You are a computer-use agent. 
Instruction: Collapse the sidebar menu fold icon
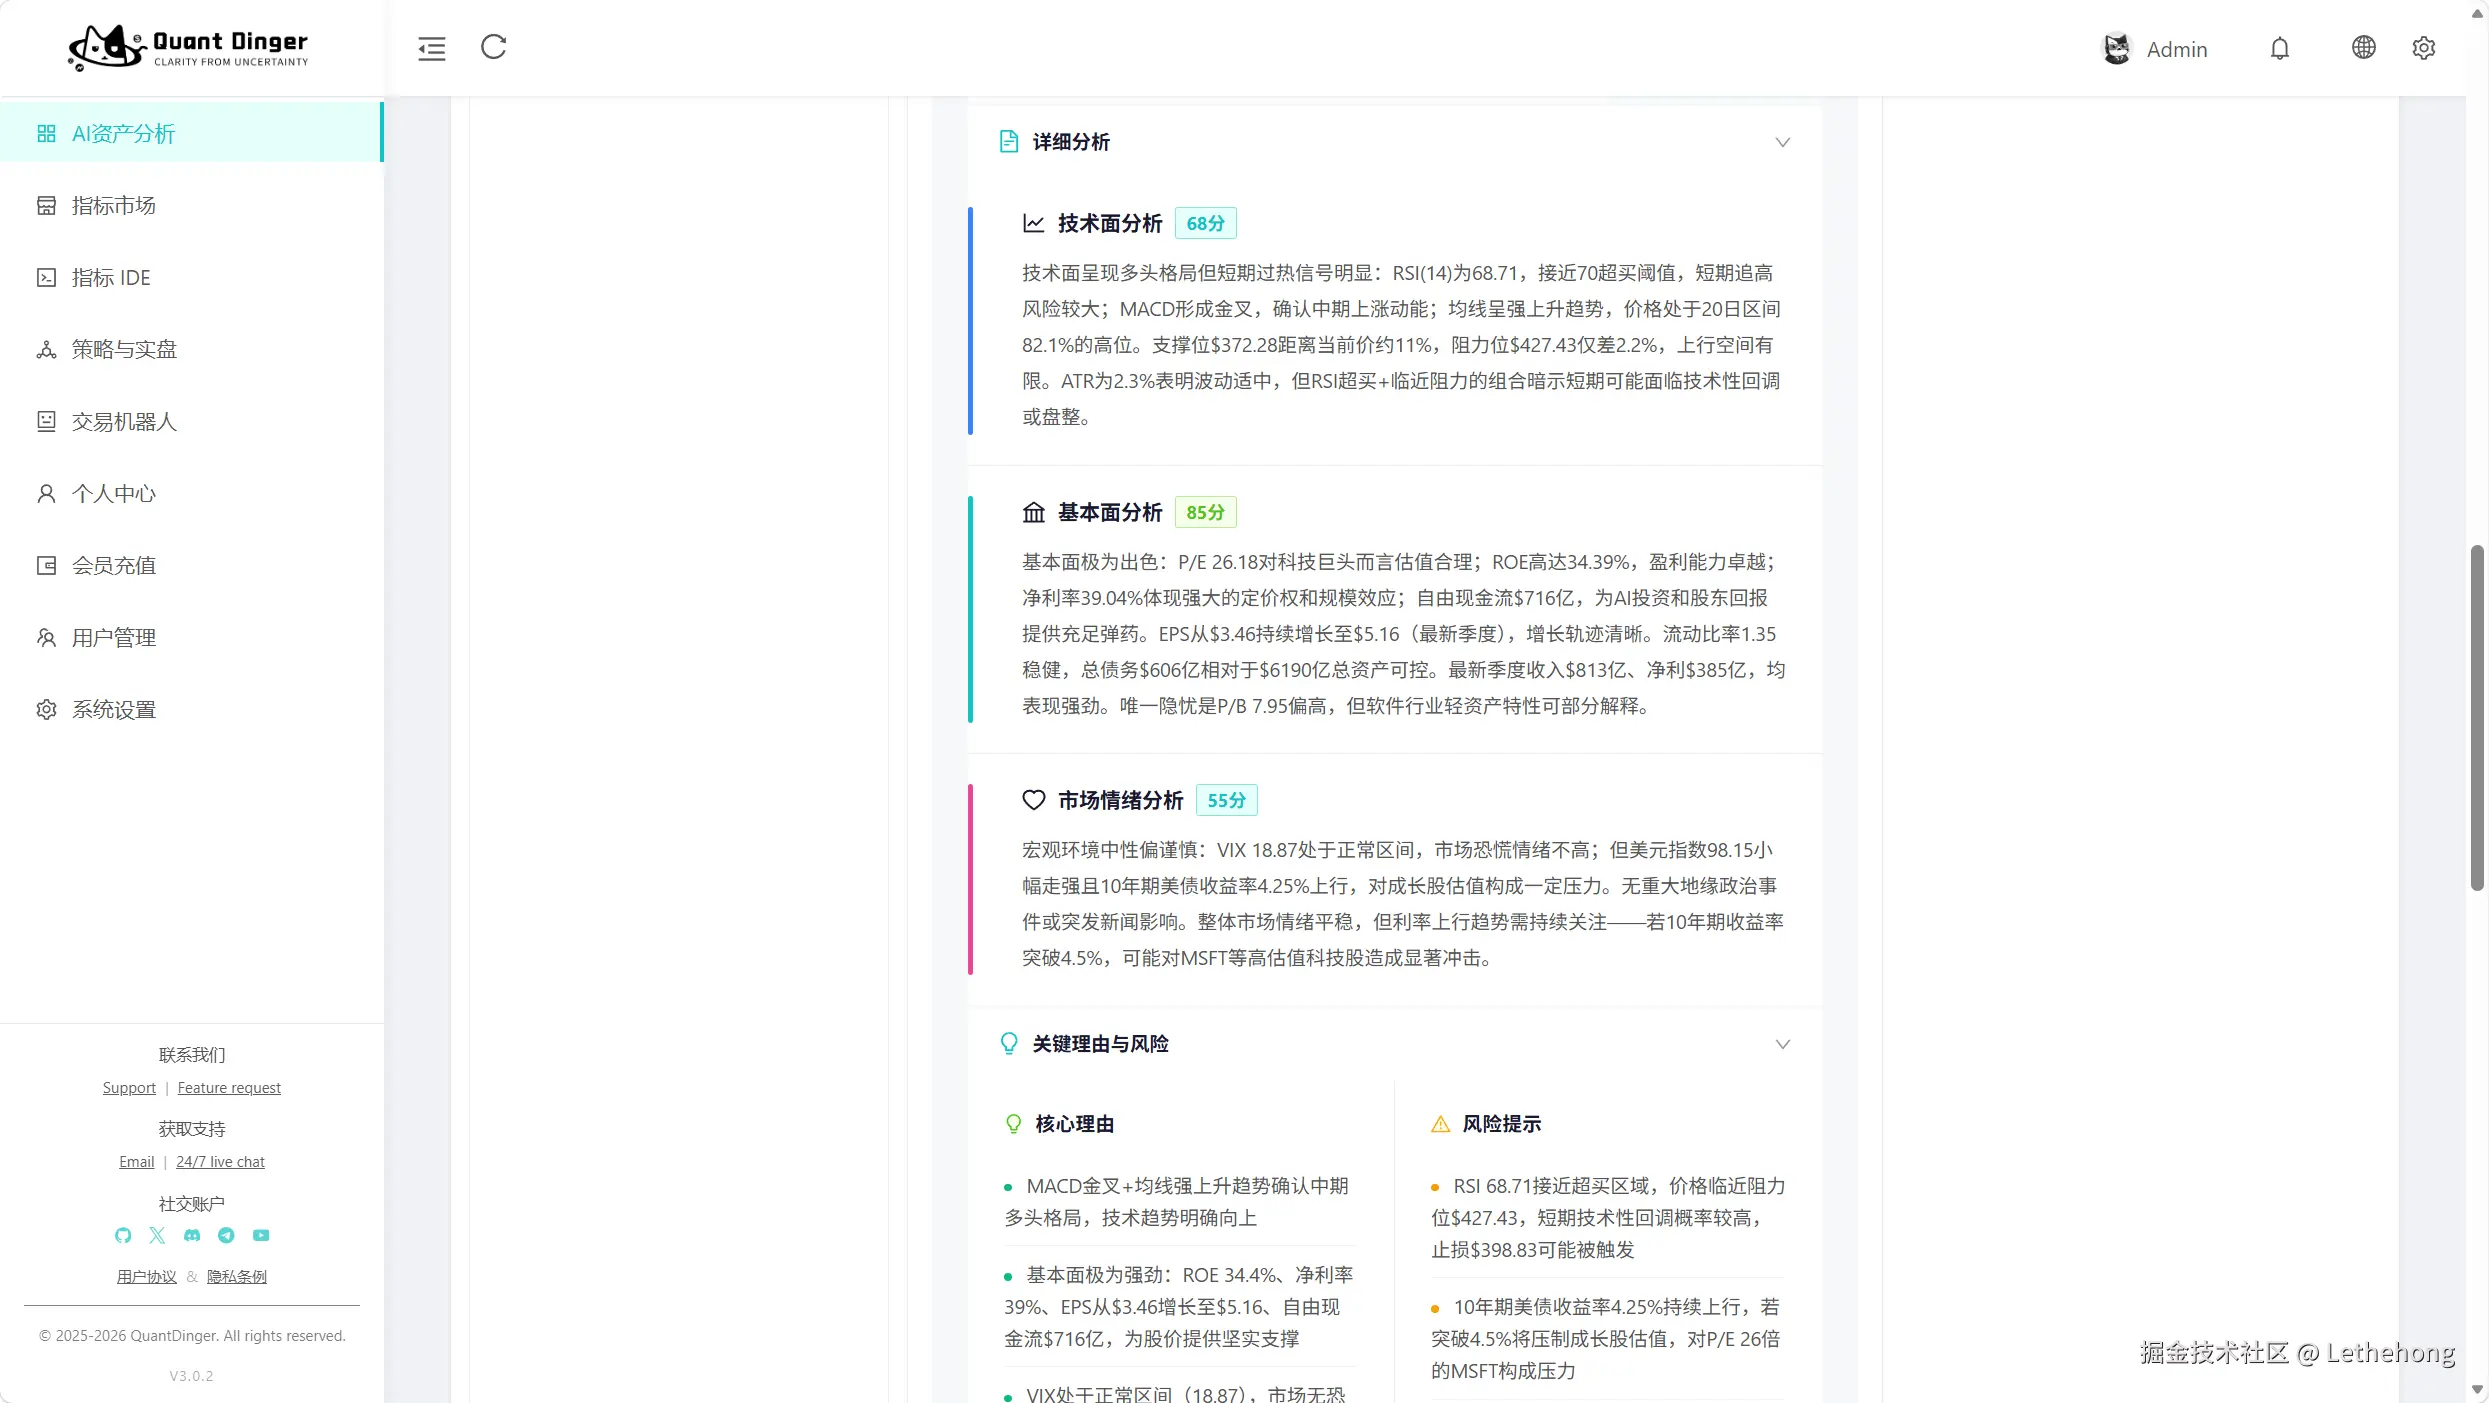[432, 48]
